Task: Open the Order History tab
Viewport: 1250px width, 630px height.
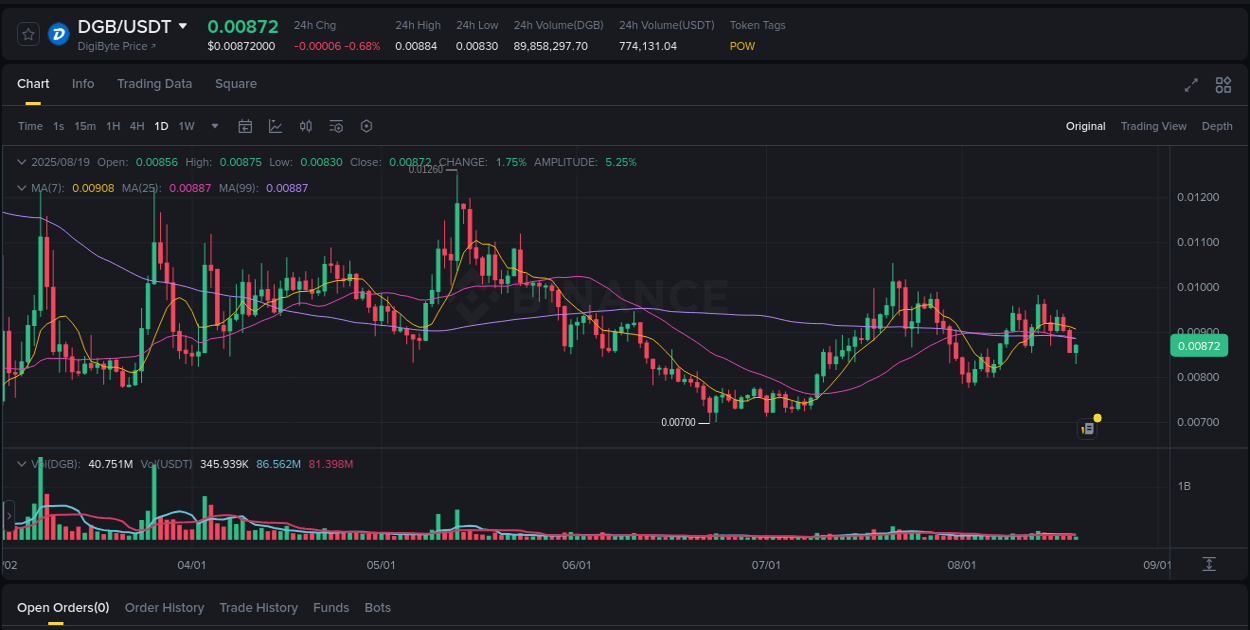Action: point(164,607)
